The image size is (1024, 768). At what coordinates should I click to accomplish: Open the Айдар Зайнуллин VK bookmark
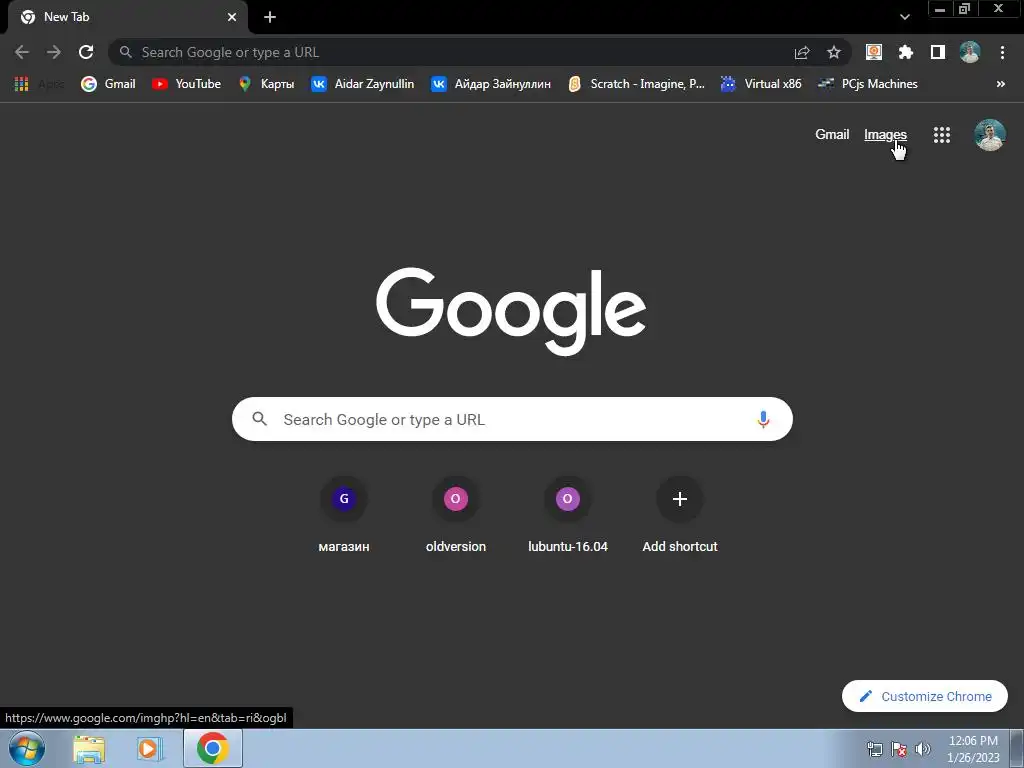pos(491,84)
